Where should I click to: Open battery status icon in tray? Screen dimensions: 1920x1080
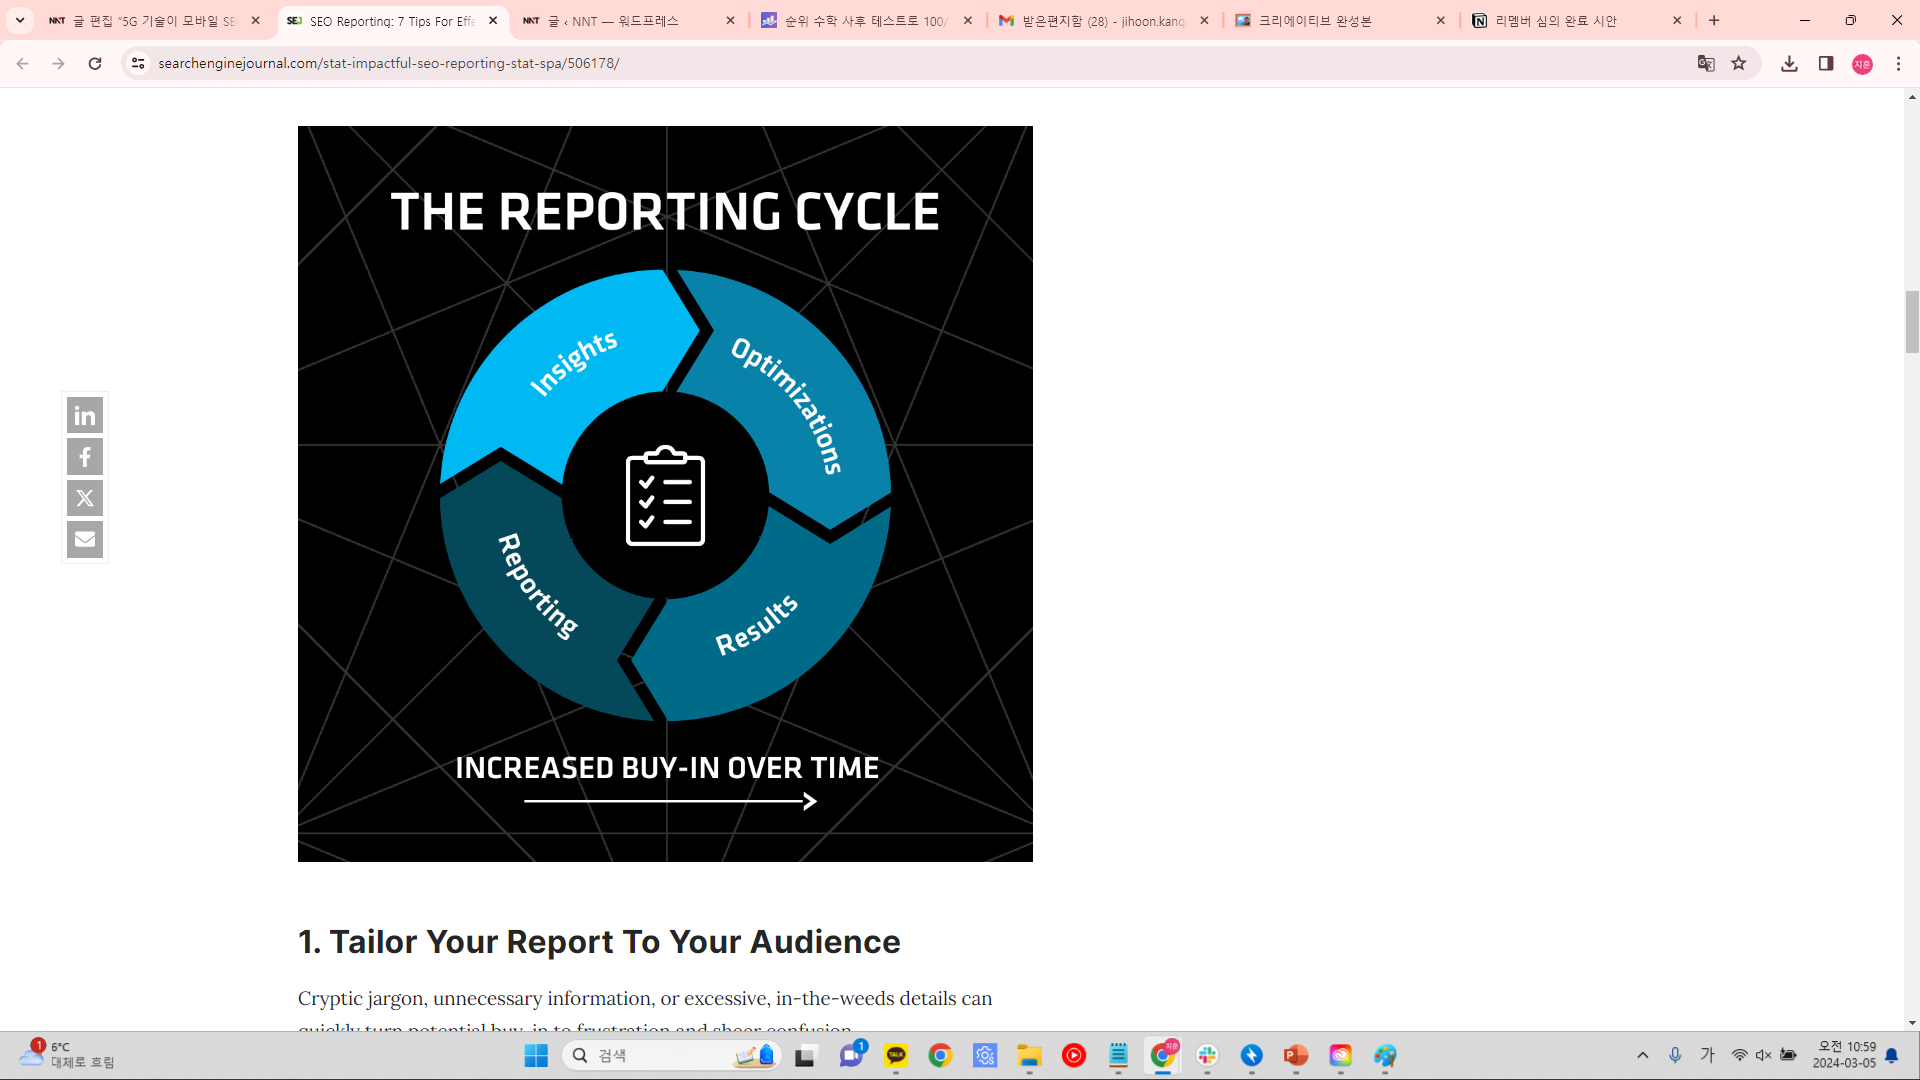[1789, 1056]
